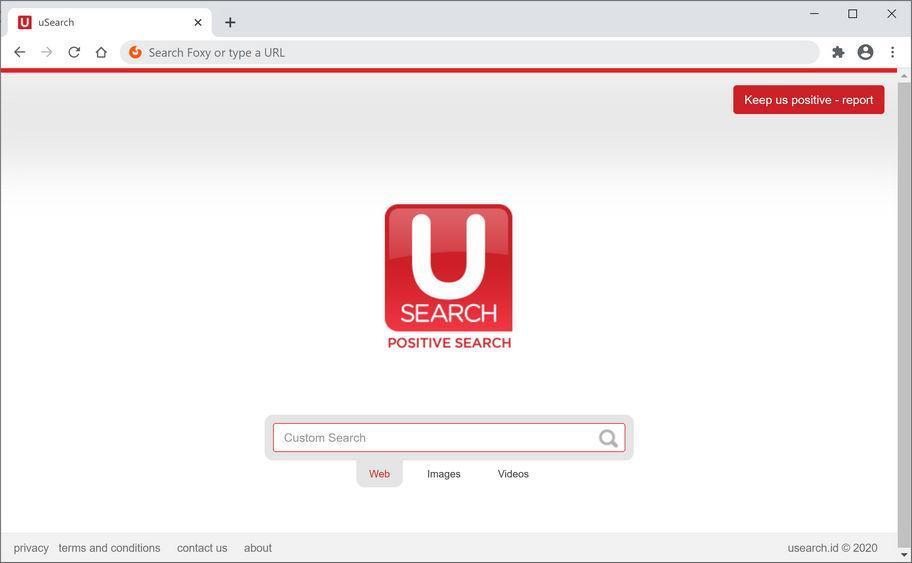Select the uSearch browser tab
This screenshot has height=563, width=912.
[109, 22]
